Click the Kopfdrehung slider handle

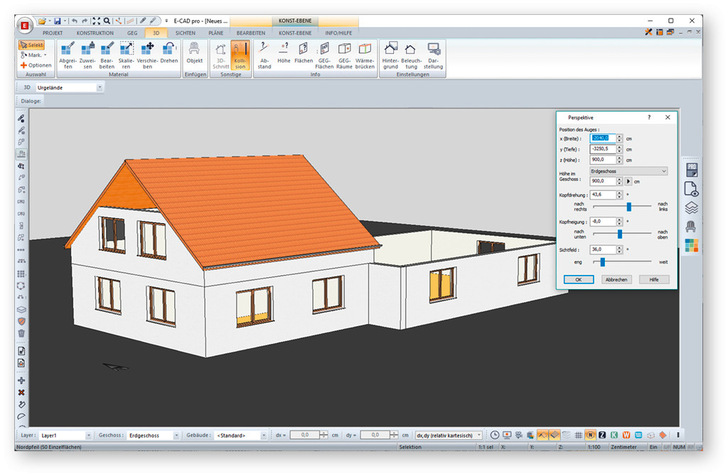[x=629, y=206]
